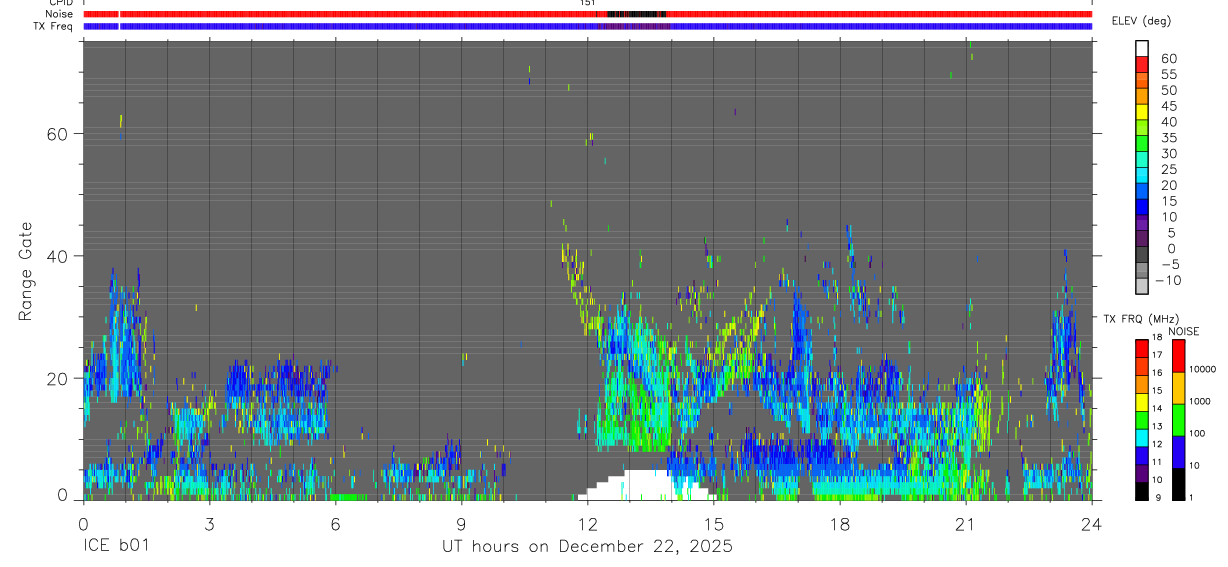The image size is (1228, 567).
Task: Click the blue TX Freq strip above the plot
Action: (x=587, y=26)
